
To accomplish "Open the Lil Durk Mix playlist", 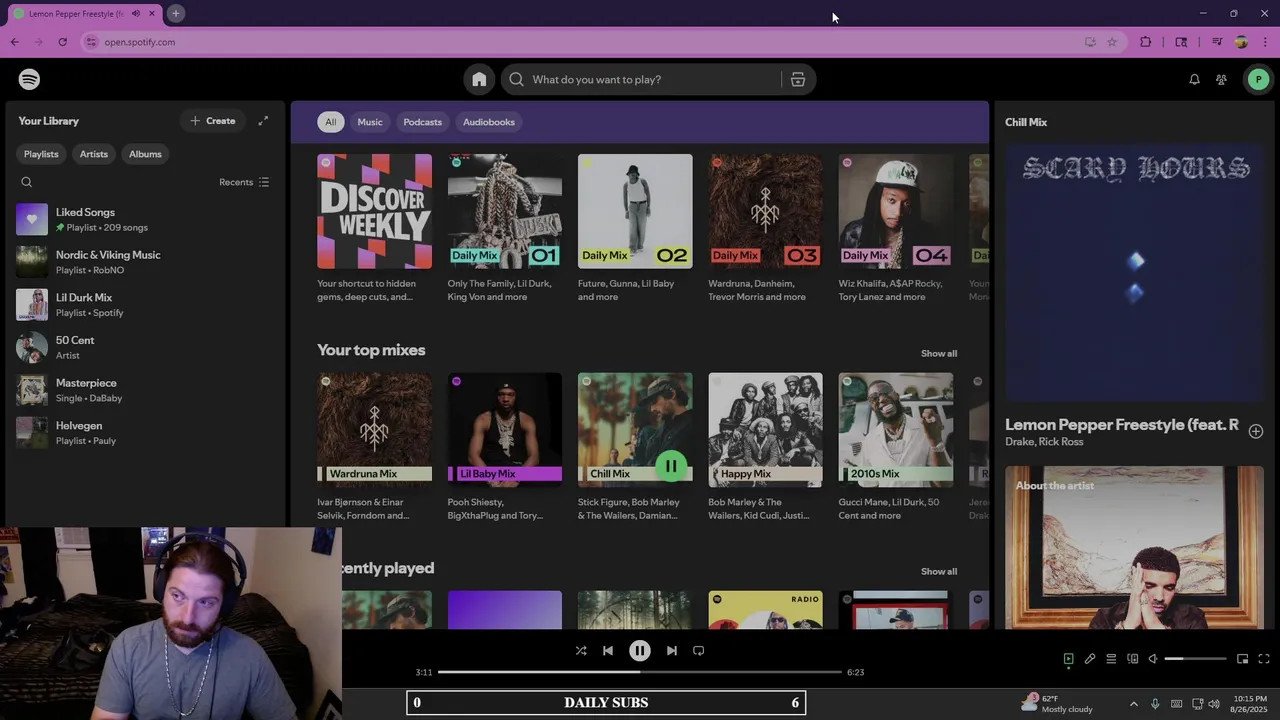I will pyautogui.click(x=143, y=305).
